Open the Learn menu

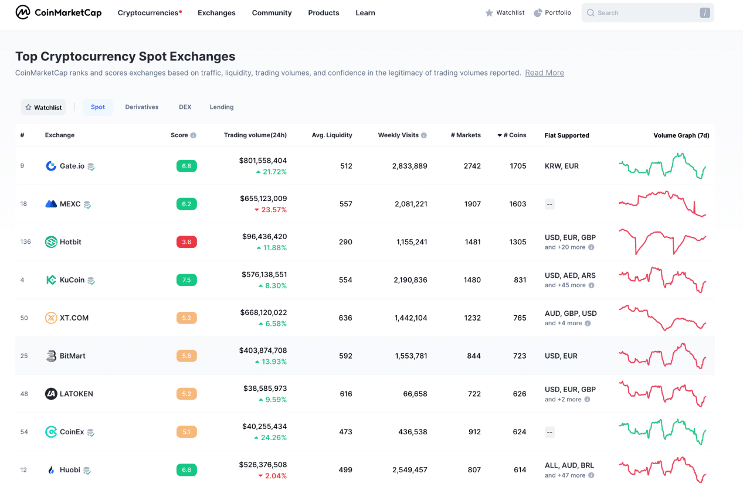pyautogui.click(x=365, y=13)
